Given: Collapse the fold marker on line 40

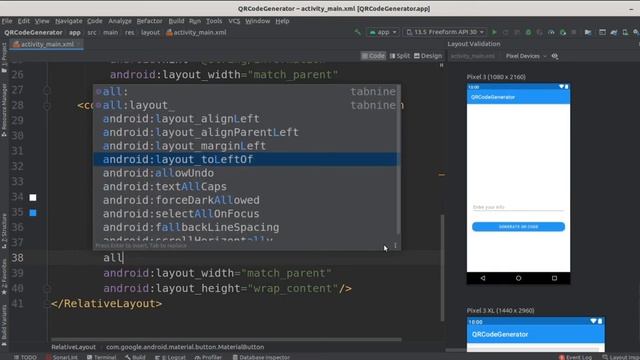Looking at the screenshot, I should coord(47,289).
